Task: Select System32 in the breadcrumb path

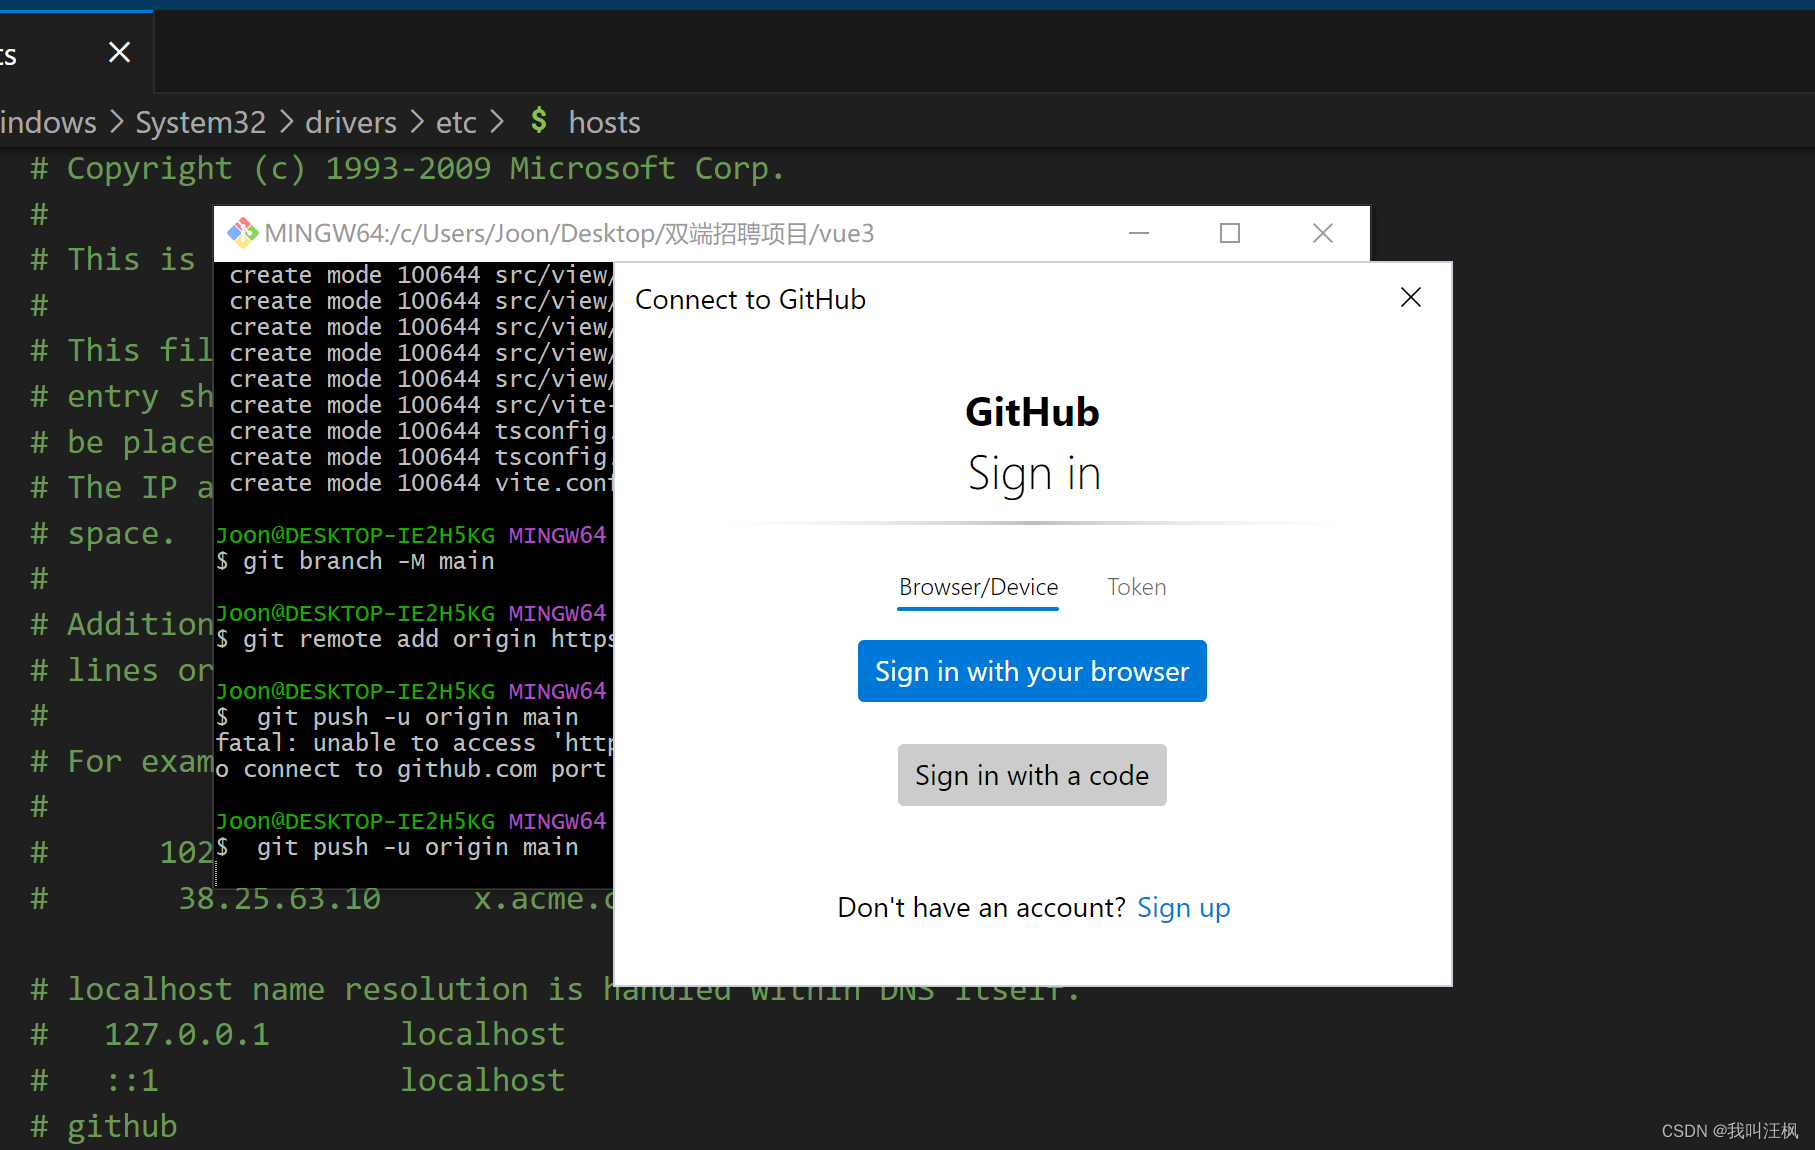Action: point(201,122)
